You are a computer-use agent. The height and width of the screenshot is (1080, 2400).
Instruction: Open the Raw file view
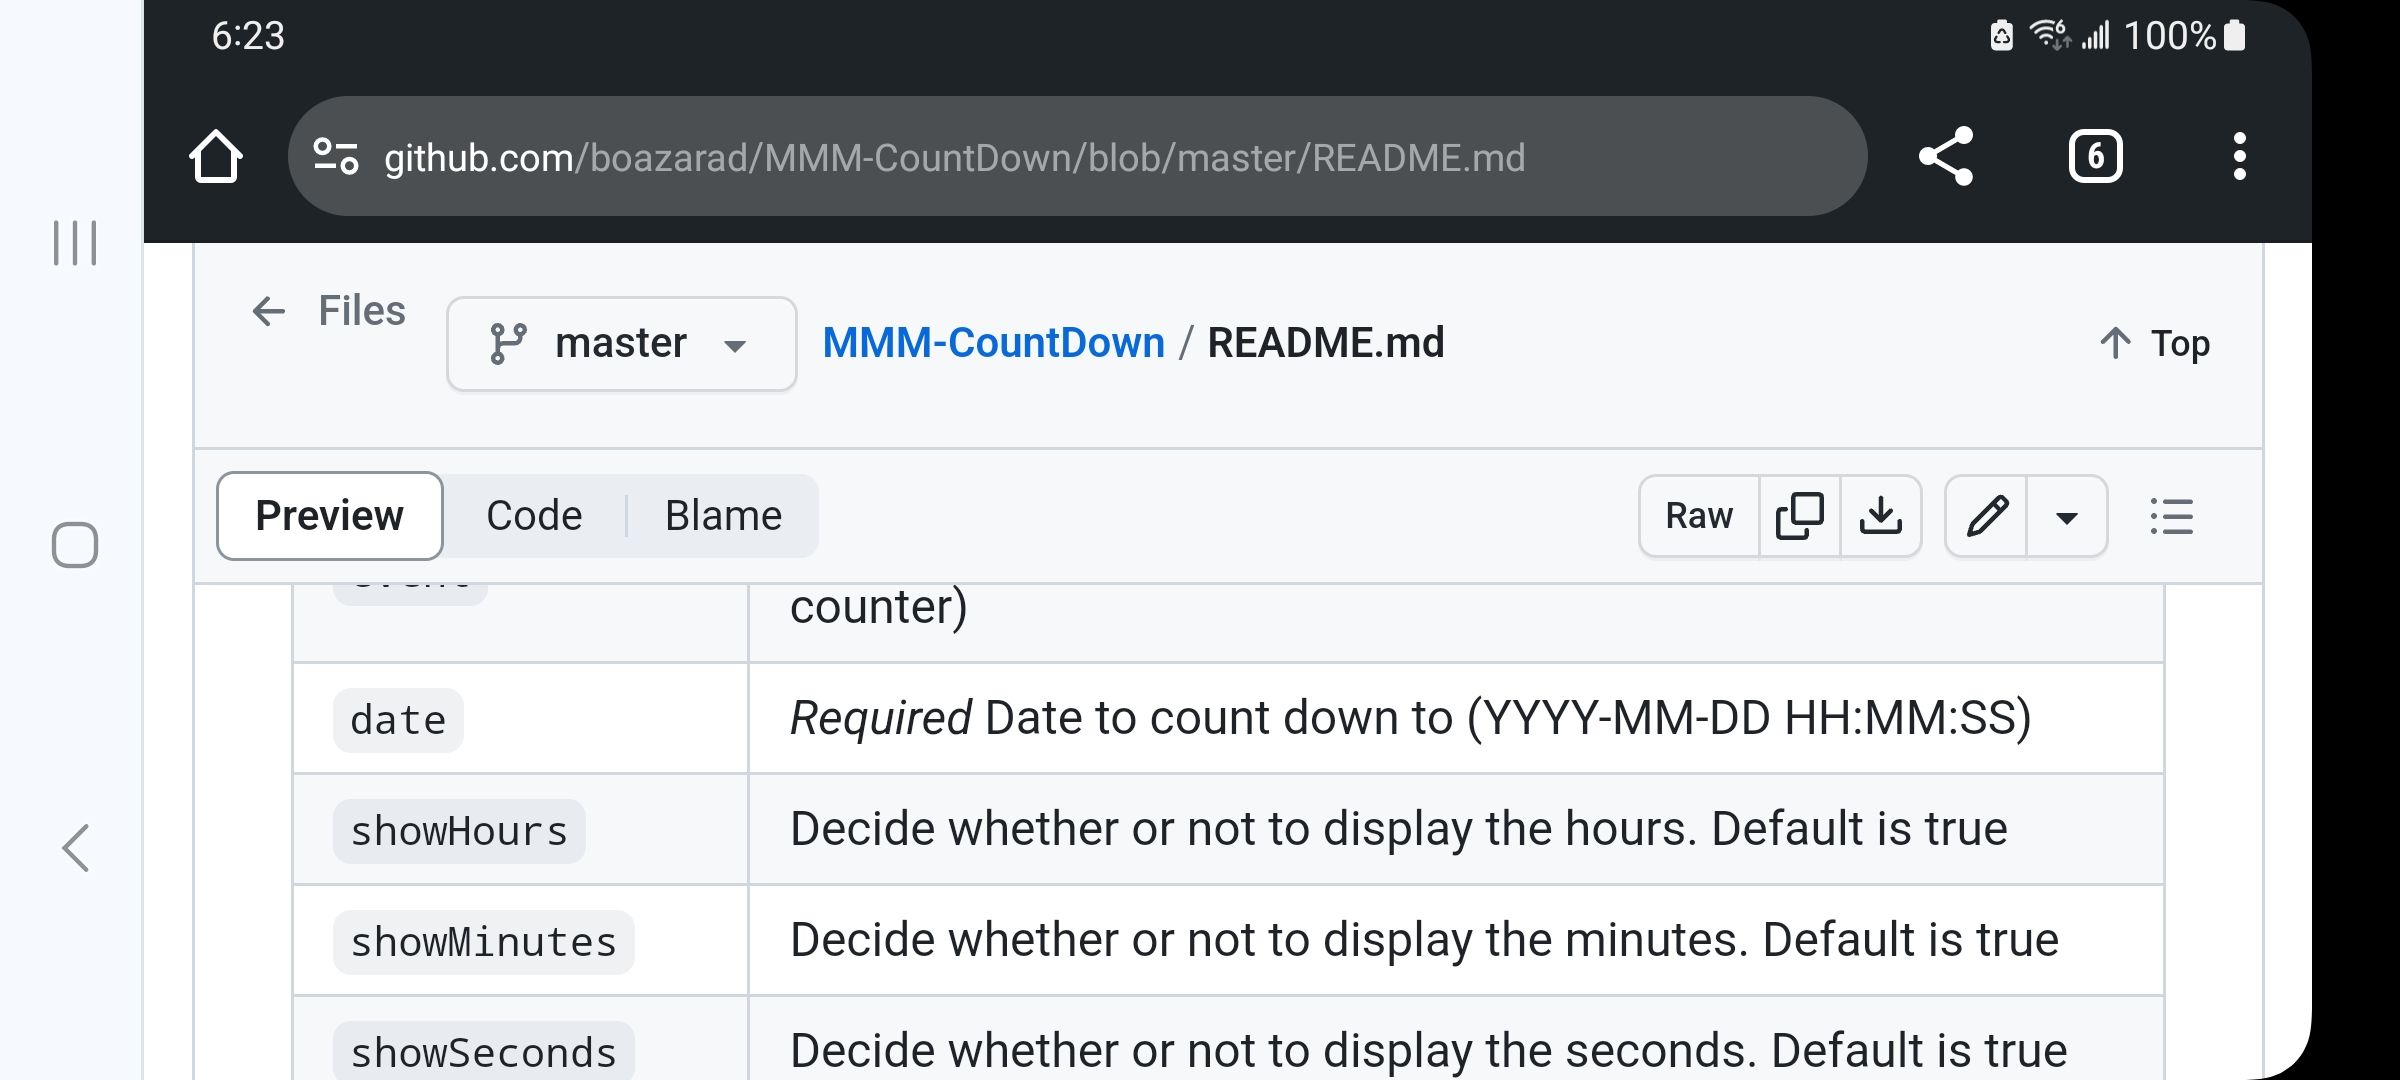(x=1698, y=516)
